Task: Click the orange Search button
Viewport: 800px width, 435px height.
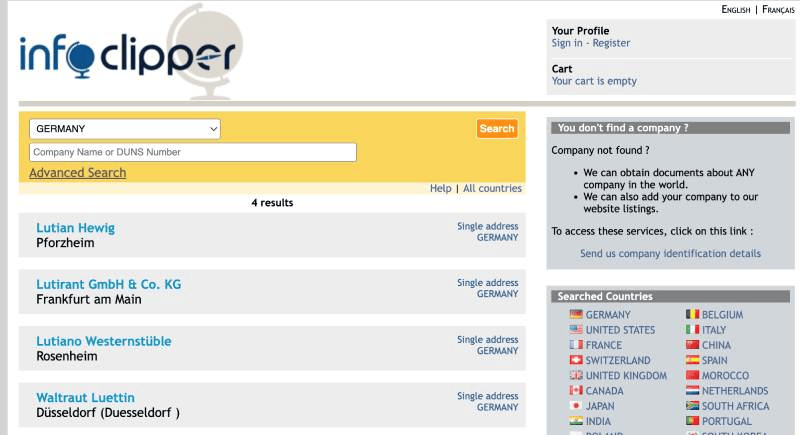Action: (x=497, y=129)
